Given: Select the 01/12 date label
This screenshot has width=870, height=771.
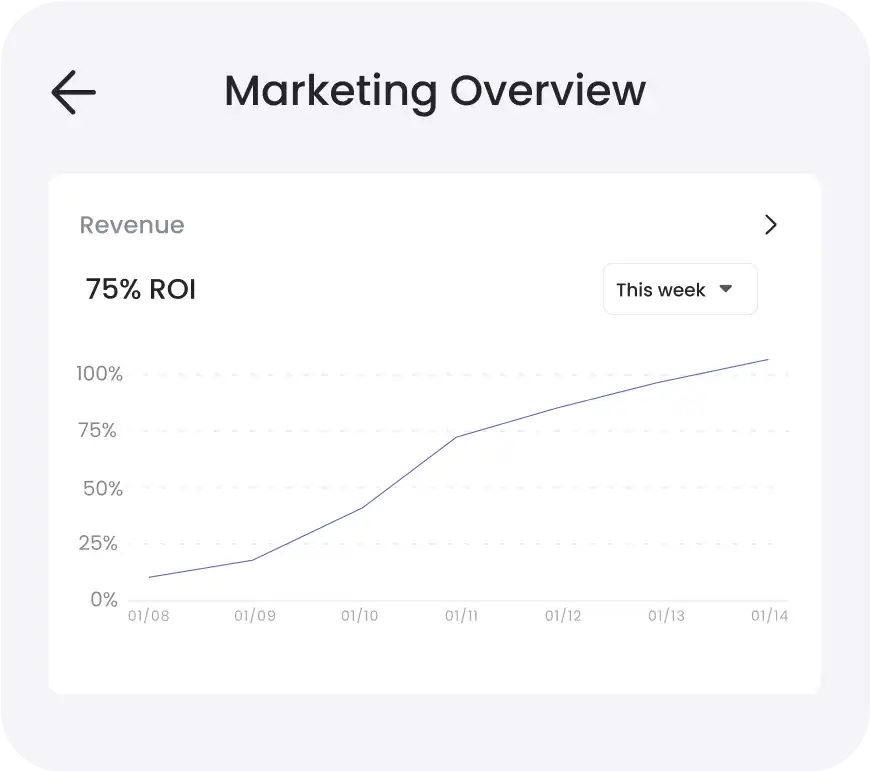Looking at the screenshot, I should coord(563,616).
